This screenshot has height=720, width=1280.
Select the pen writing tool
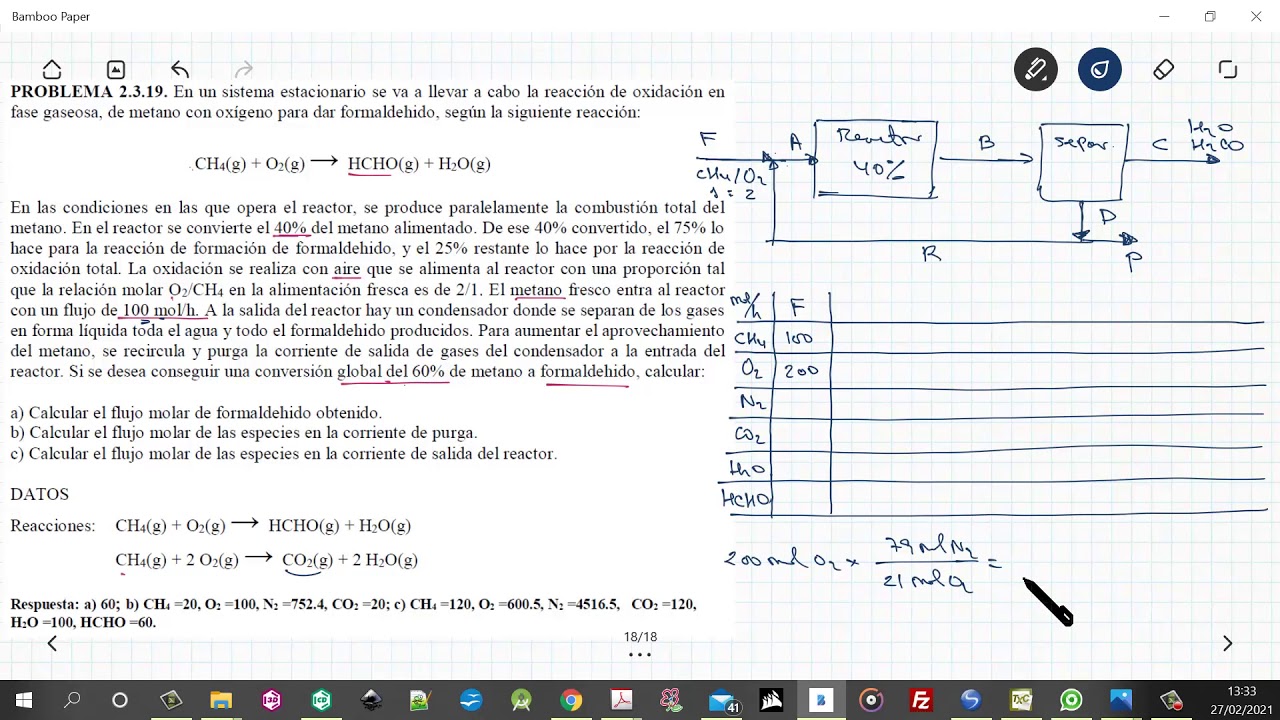(1036, 70)
